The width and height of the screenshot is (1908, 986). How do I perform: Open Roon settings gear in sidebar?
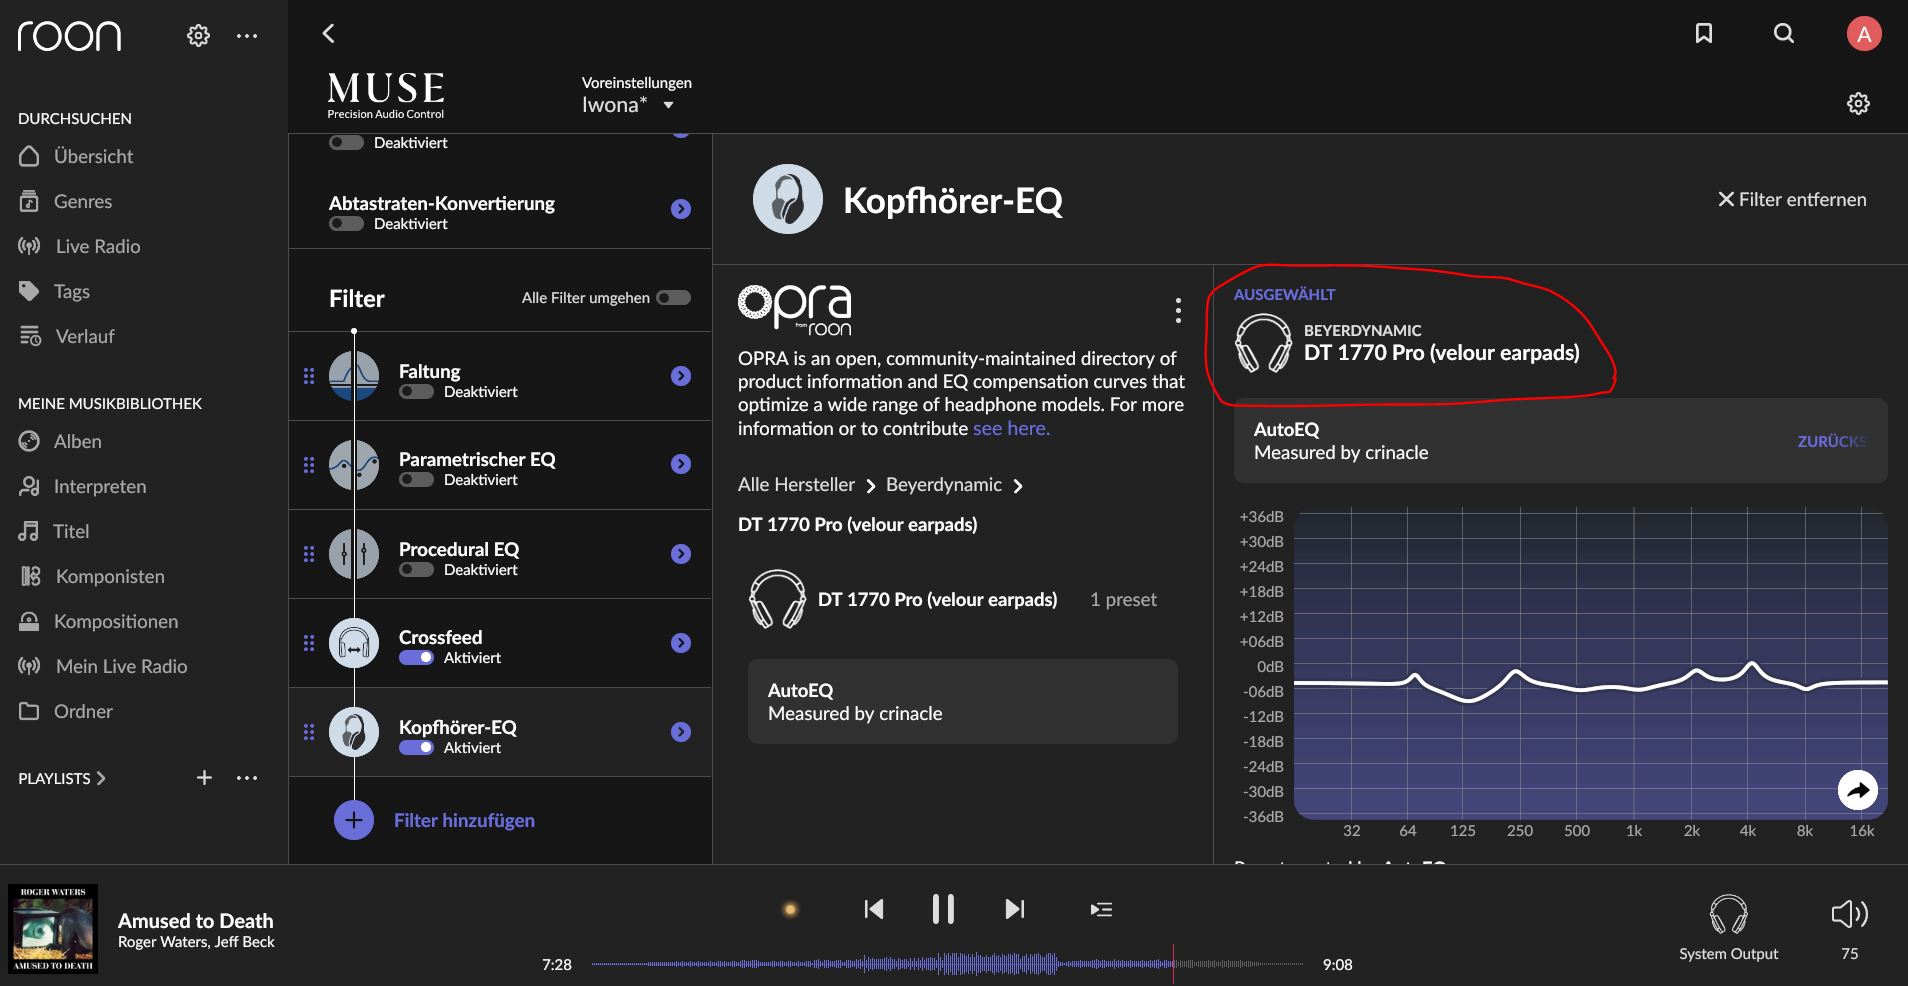(198, 36)
